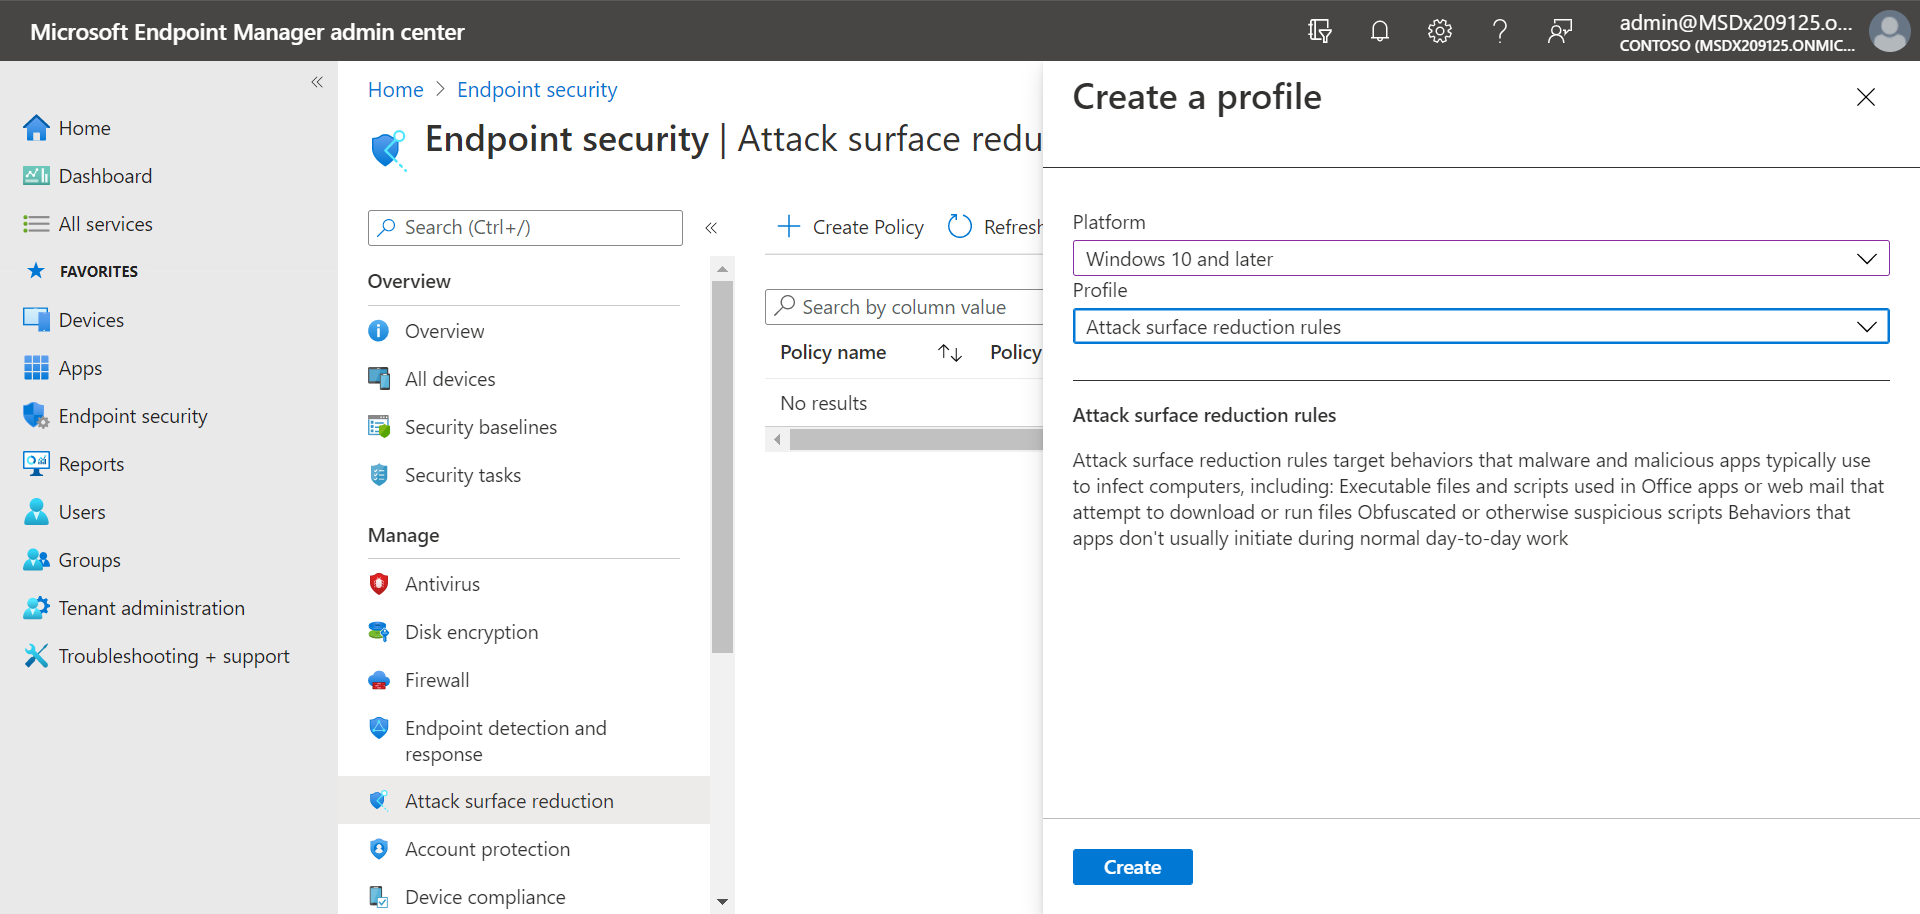Sort by Policy name column
This screenshot has height=914, width=1920.
point(950,353)
